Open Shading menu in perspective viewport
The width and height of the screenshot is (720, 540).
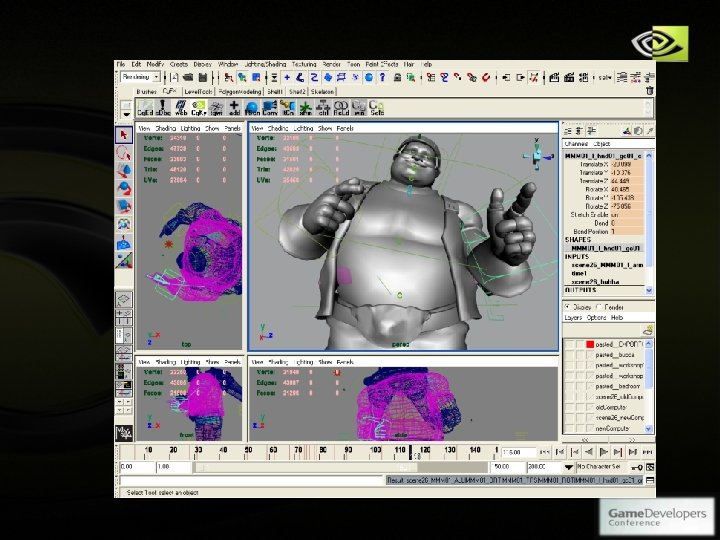(x=277, y=128)
